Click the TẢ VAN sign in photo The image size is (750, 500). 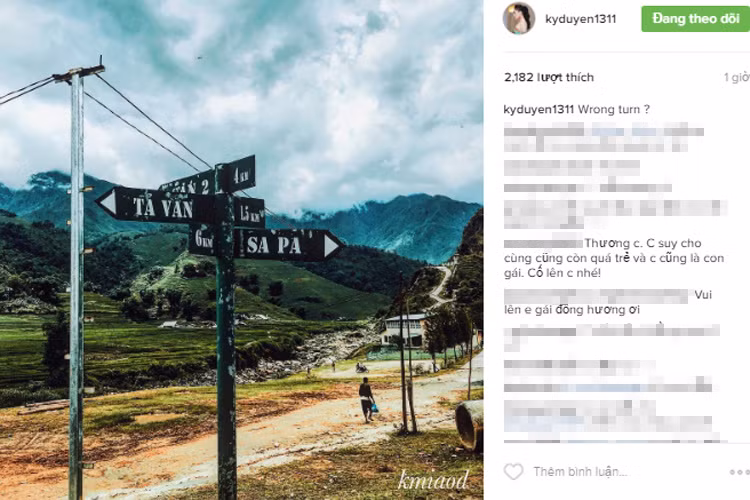pos(155,206)
